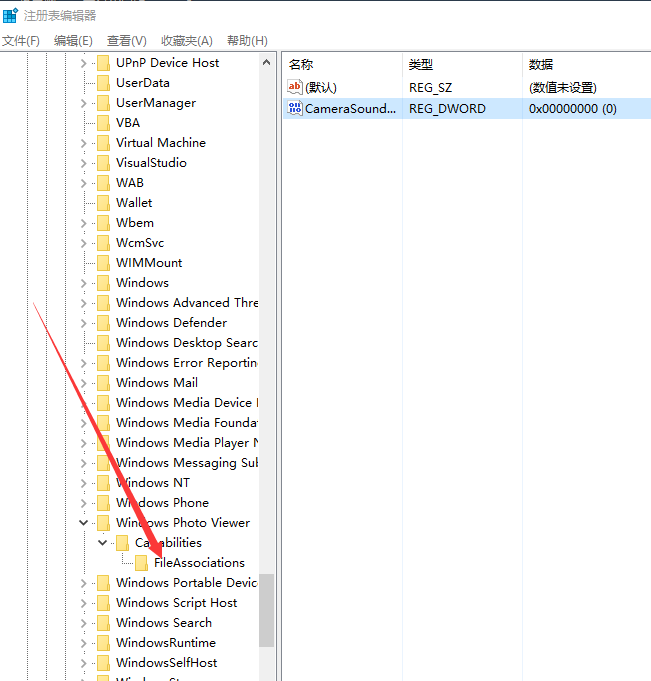Click the VisualStudio folder icon
Screen dimensions: 651x681
[103, 163]
